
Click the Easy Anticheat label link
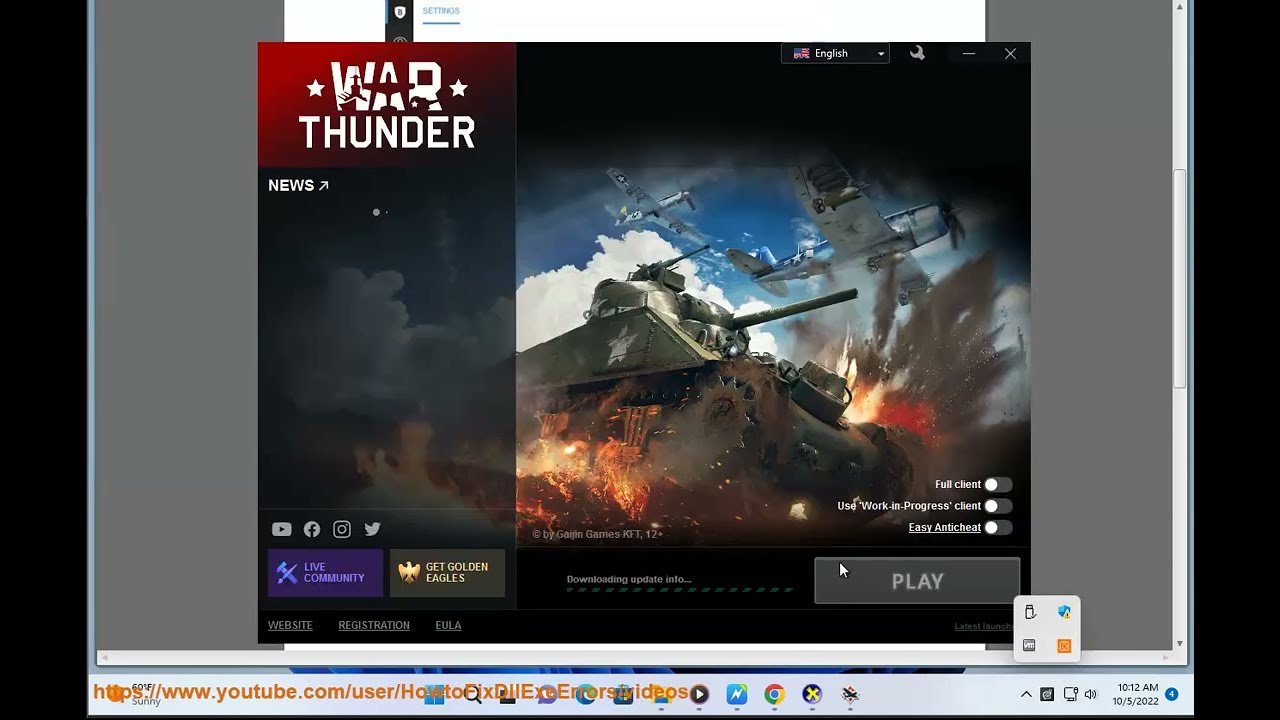point(945,528)
